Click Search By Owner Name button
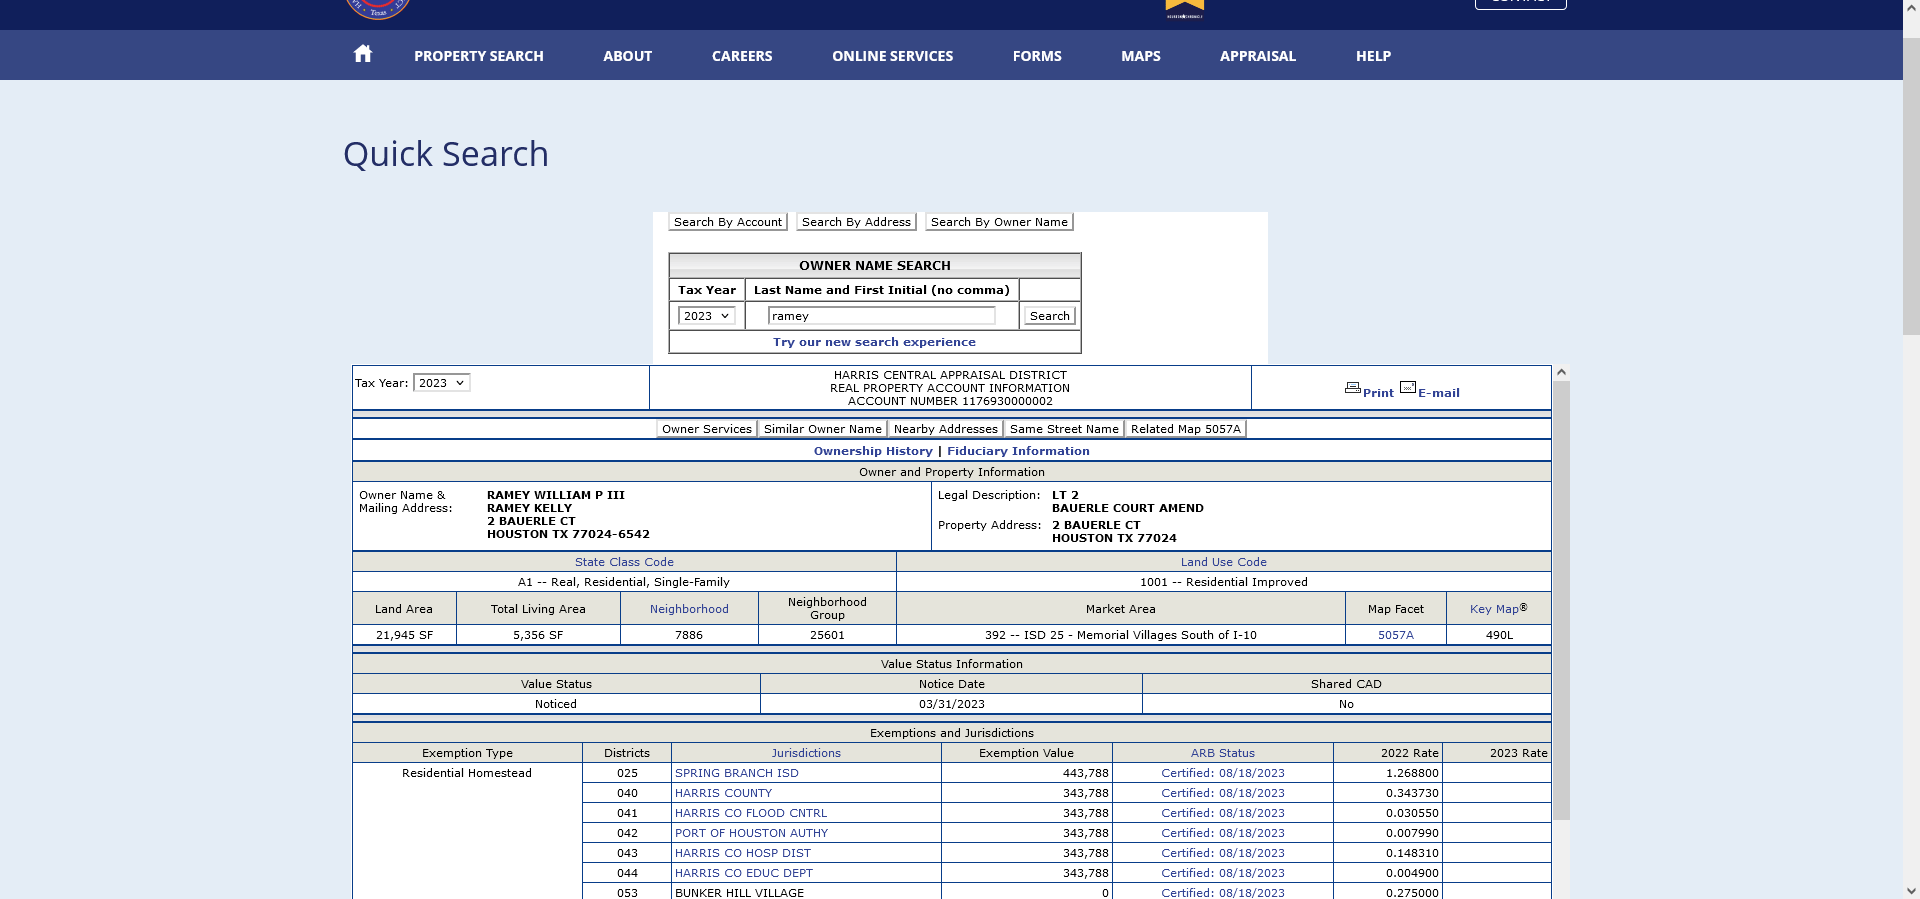 pyautogui.click(x=999, y=222)
